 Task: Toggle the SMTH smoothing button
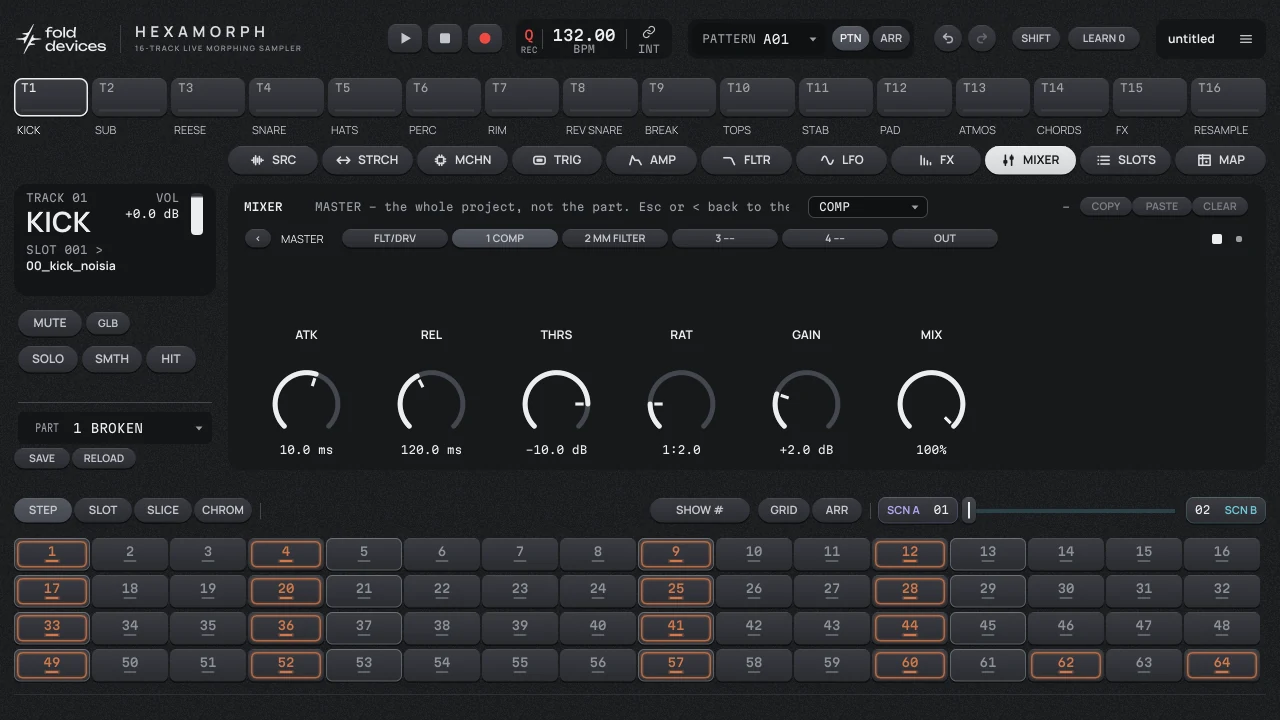(x=112, y=359)
